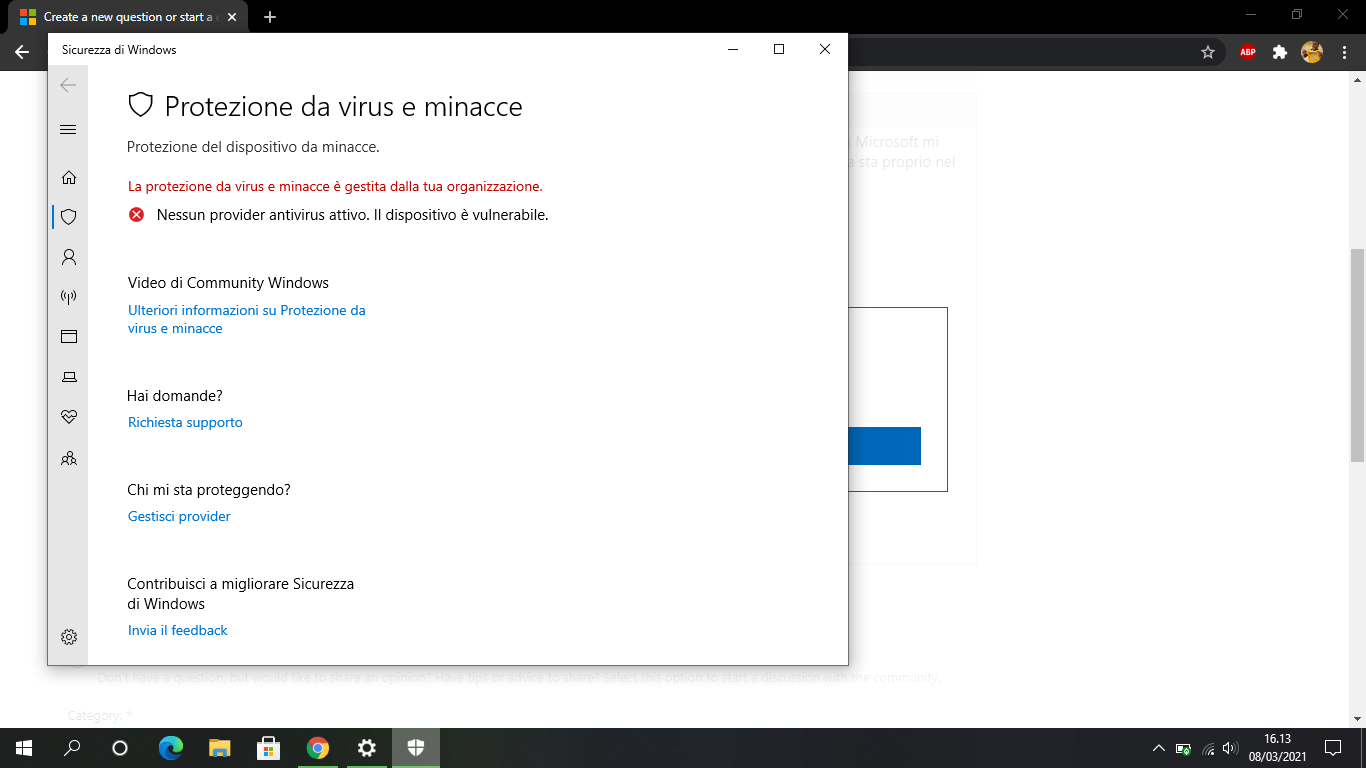This screenshot has width=1366, height=768.
Task: Click the Richiesta supporto link
Action: tap(185, 422)
